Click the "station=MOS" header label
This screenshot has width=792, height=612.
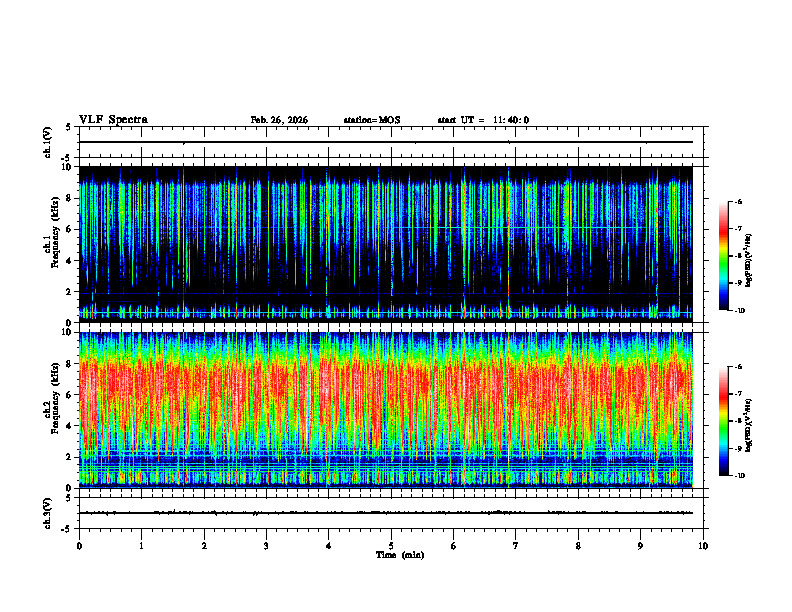click(372, 120)
